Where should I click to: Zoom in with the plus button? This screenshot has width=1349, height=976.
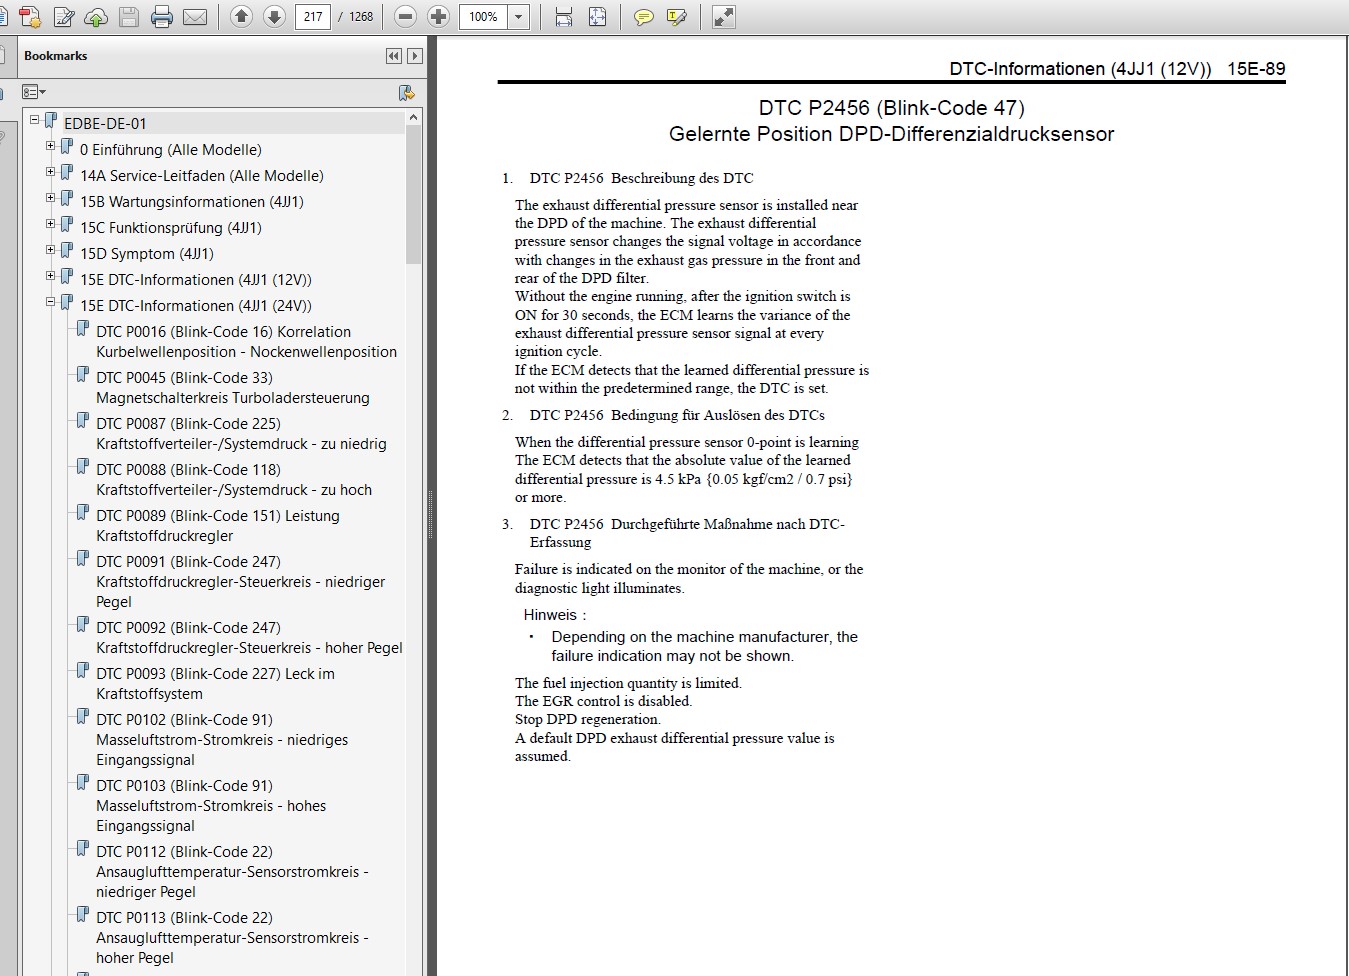coord(438,17)
